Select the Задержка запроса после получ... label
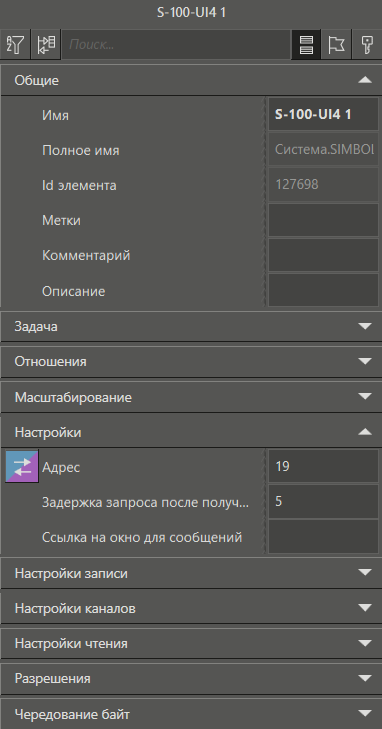 pos(145,503)
